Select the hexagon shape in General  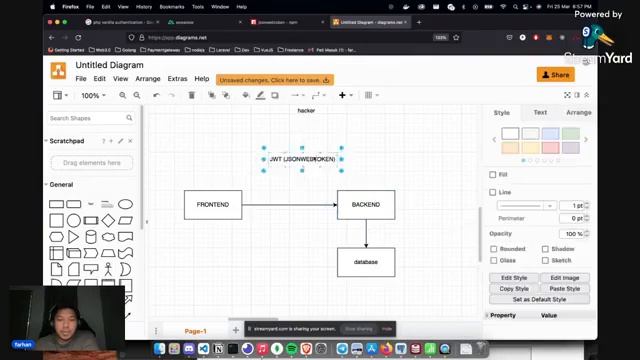point(56,237)
